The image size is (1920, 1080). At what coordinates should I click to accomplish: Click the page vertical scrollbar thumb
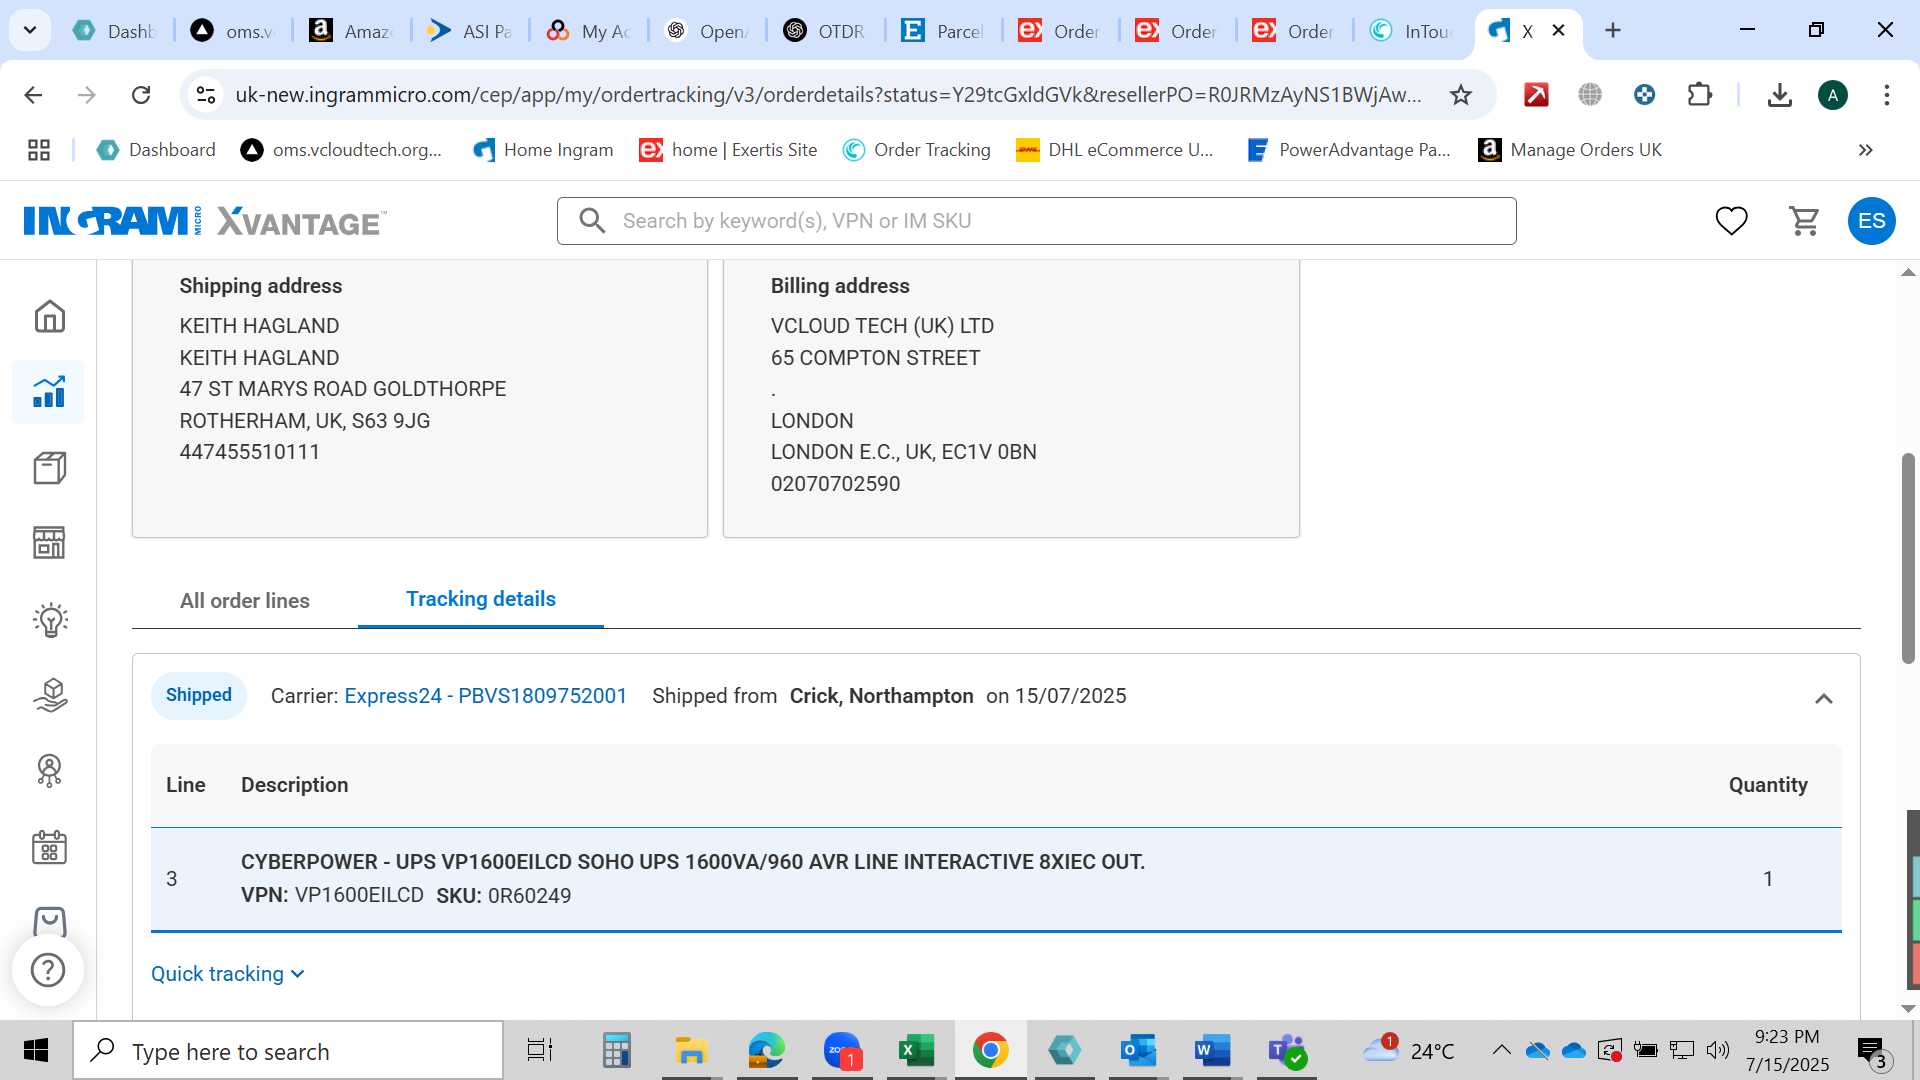tap(1908, 558)
